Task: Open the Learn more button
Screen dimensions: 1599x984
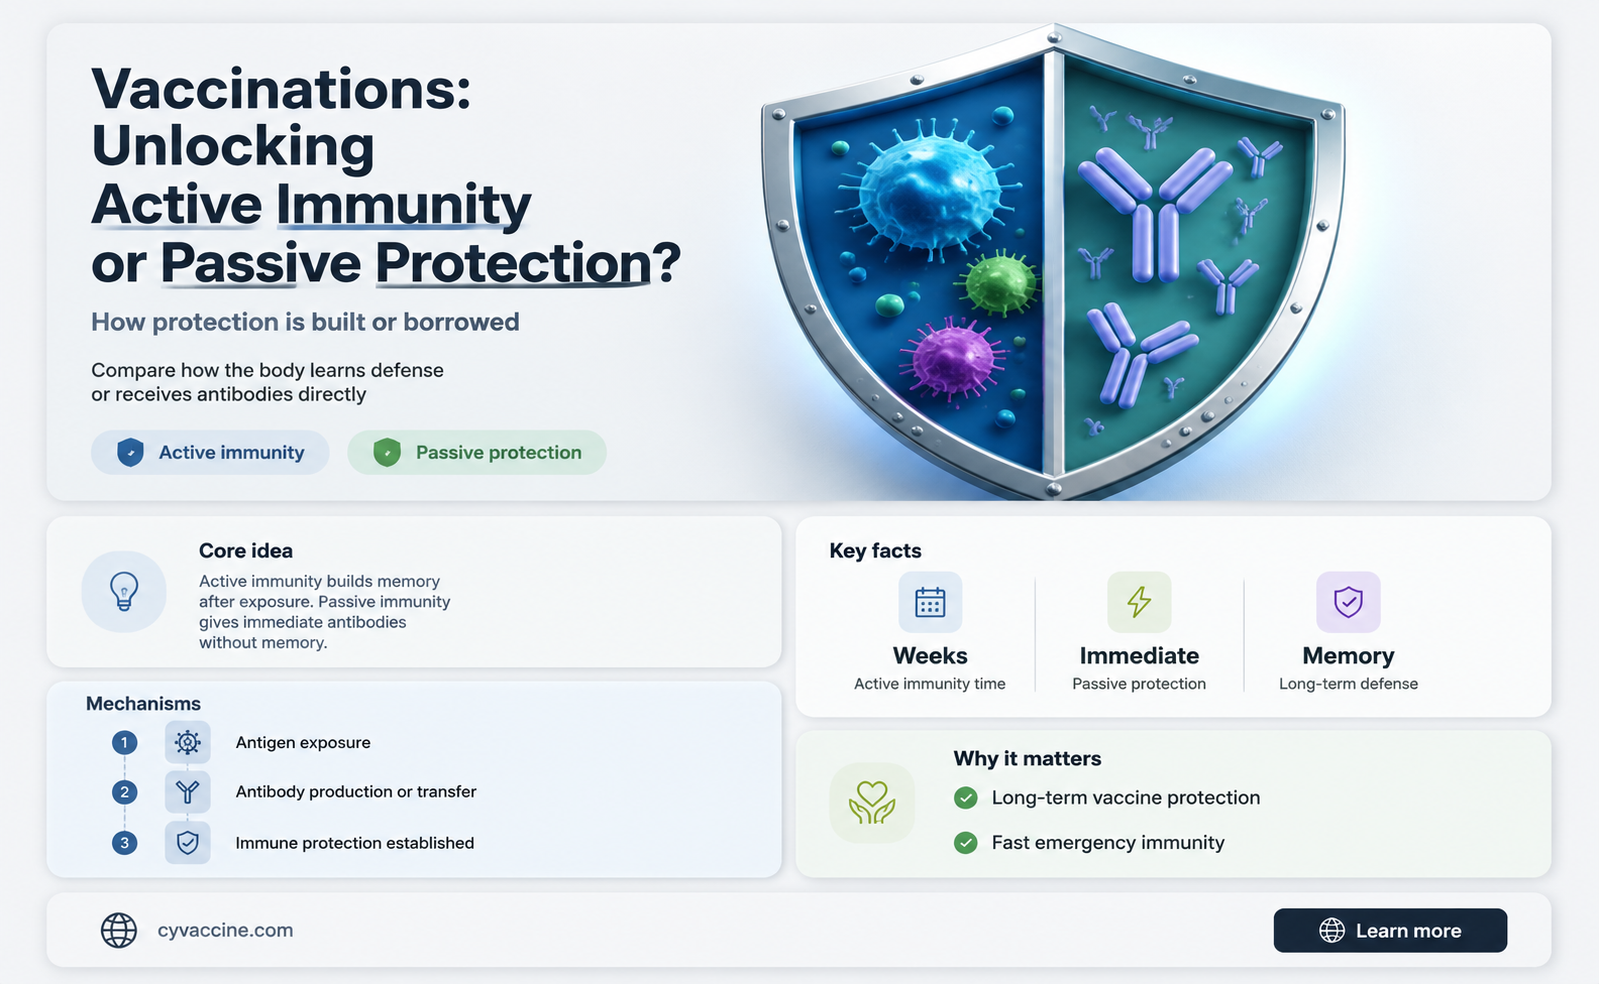Action: coord(1390,930)
